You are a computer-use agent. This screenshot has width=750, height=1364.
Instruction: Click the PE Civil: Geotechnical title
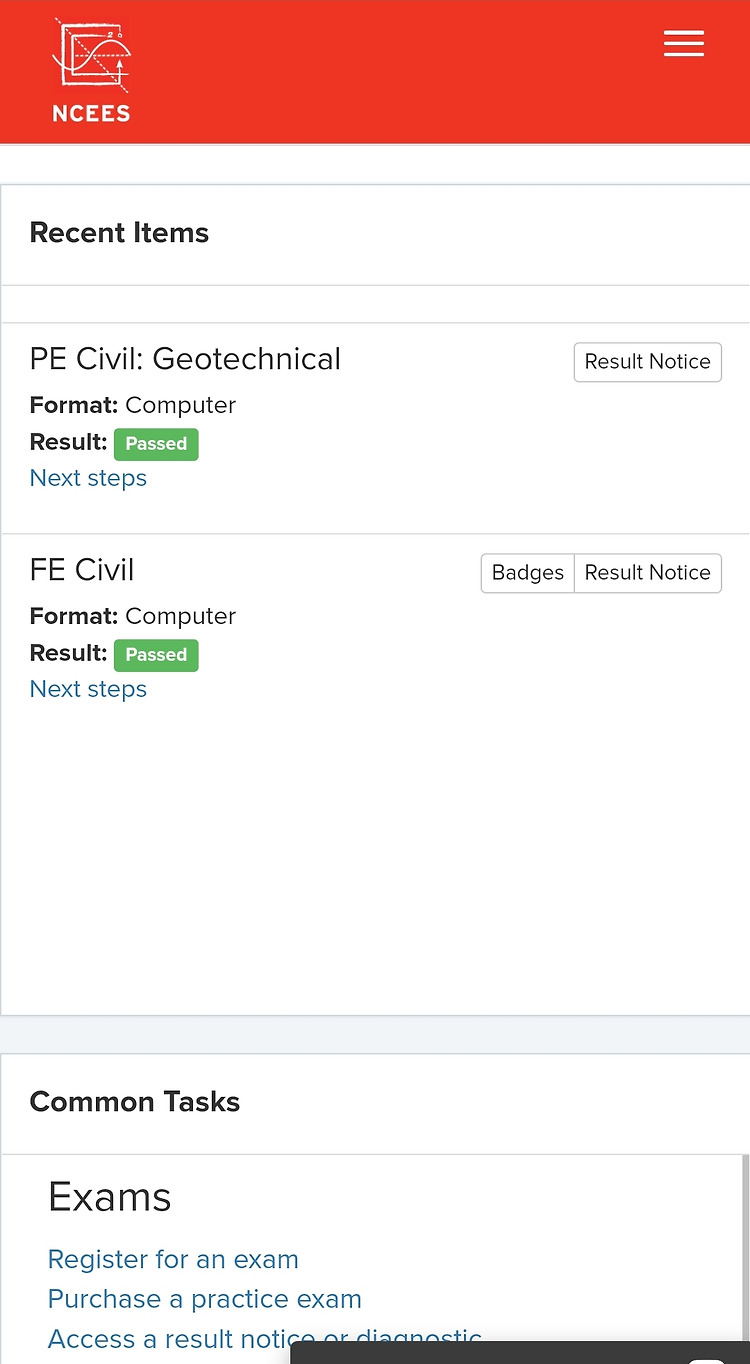pyautogui.click(x=185, y=359)
